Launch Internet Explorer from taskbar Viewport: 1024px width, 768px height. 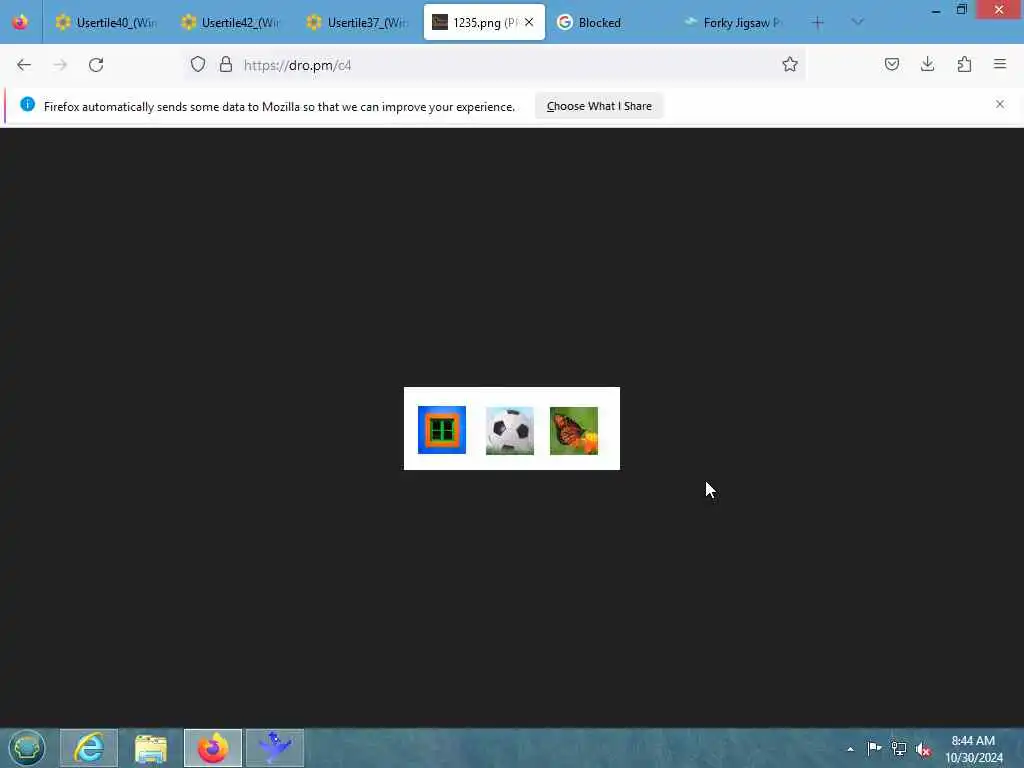coord(89,748)
